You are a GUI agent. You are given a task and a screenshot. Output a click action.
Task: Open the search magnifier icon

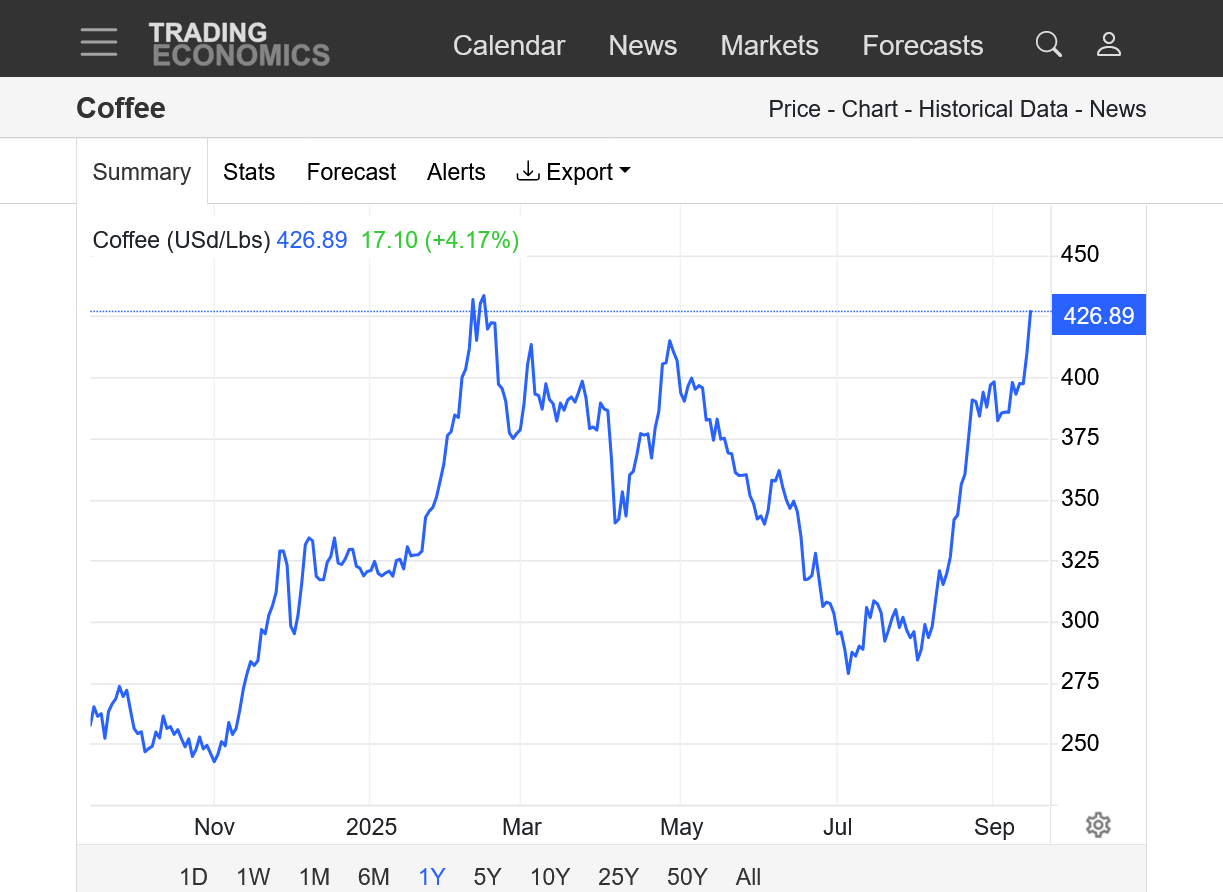[x=1048, y=44]
